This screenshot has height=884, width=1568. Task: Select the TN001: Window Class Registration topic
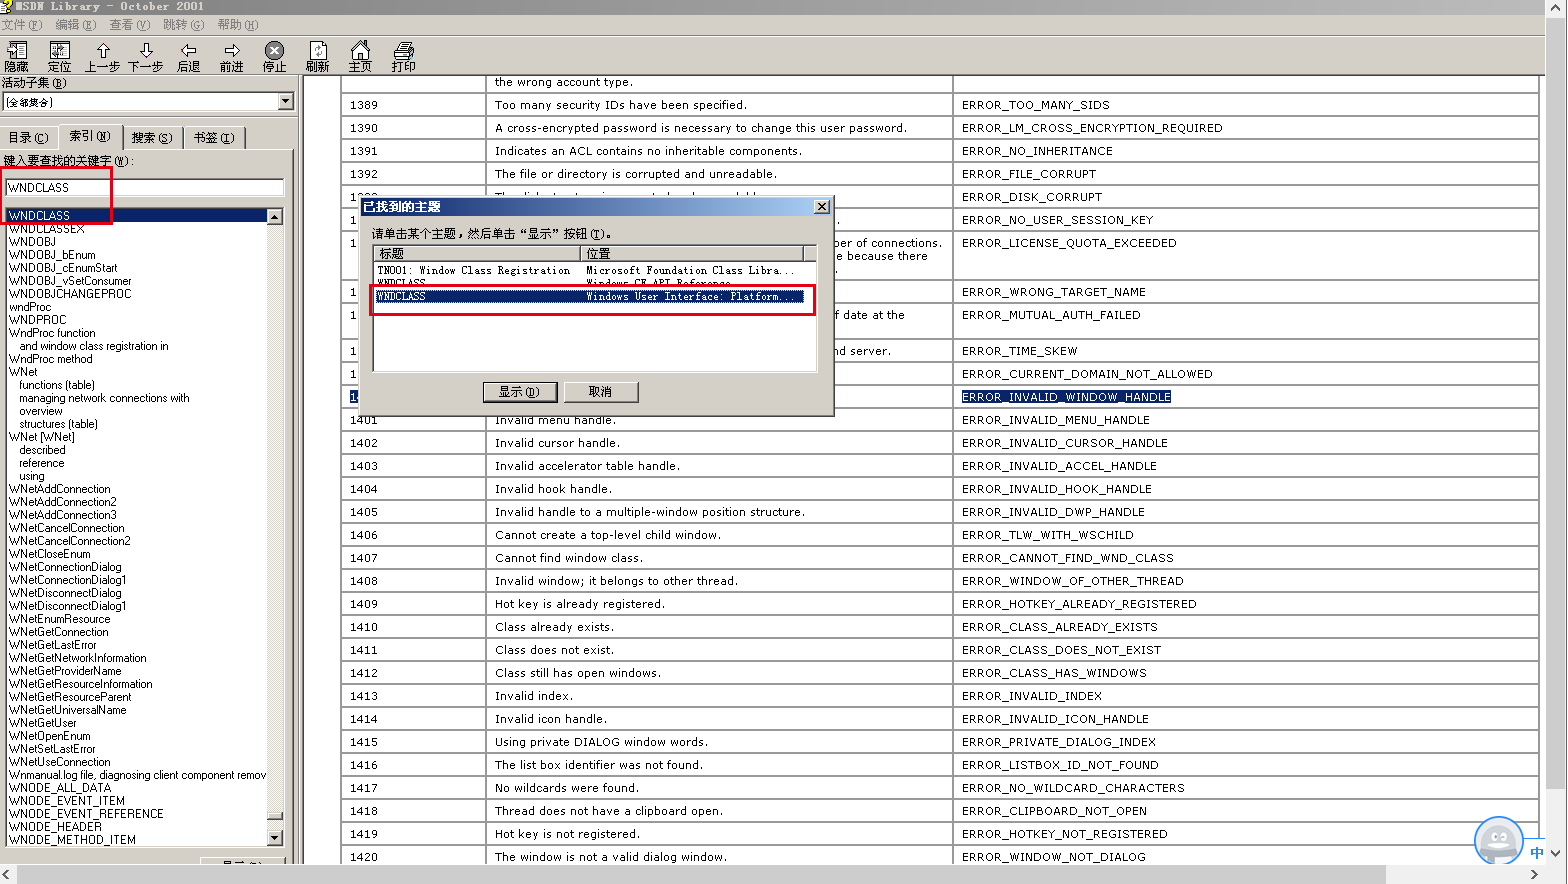474,270
